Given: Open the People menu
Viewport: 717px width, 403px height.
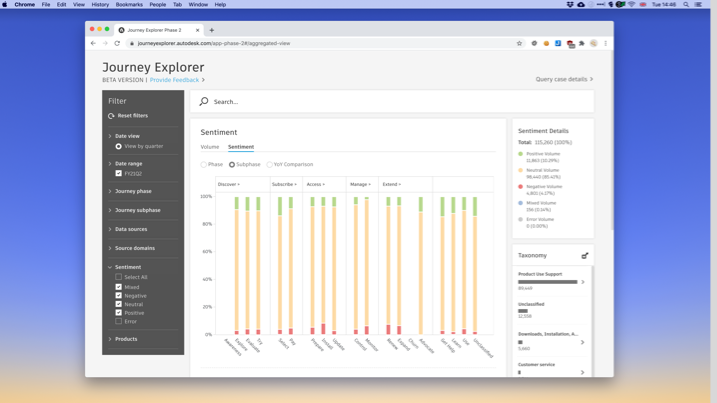Looking at the screenshot, I should point(158,5).
